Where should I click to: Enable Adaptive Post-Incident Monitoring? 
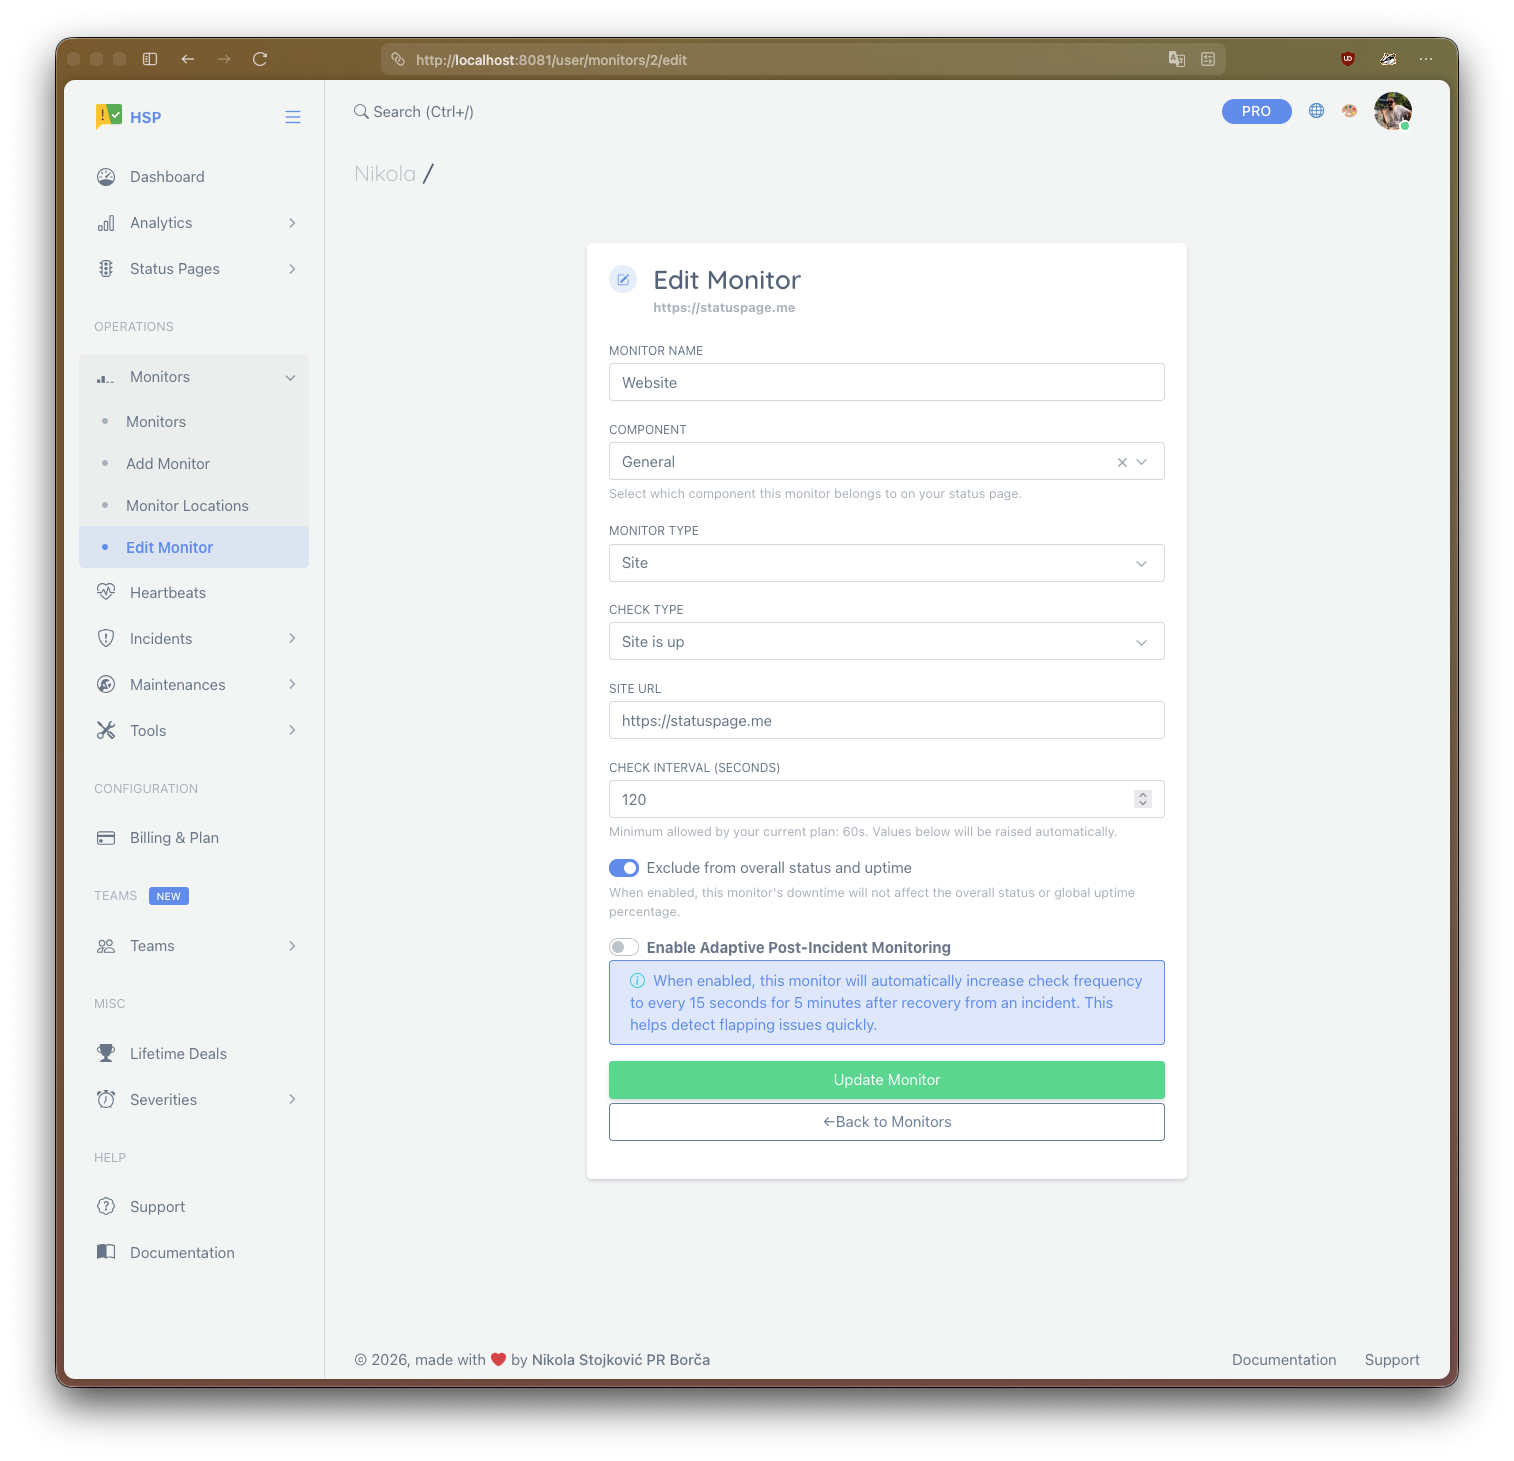[623, 947]
